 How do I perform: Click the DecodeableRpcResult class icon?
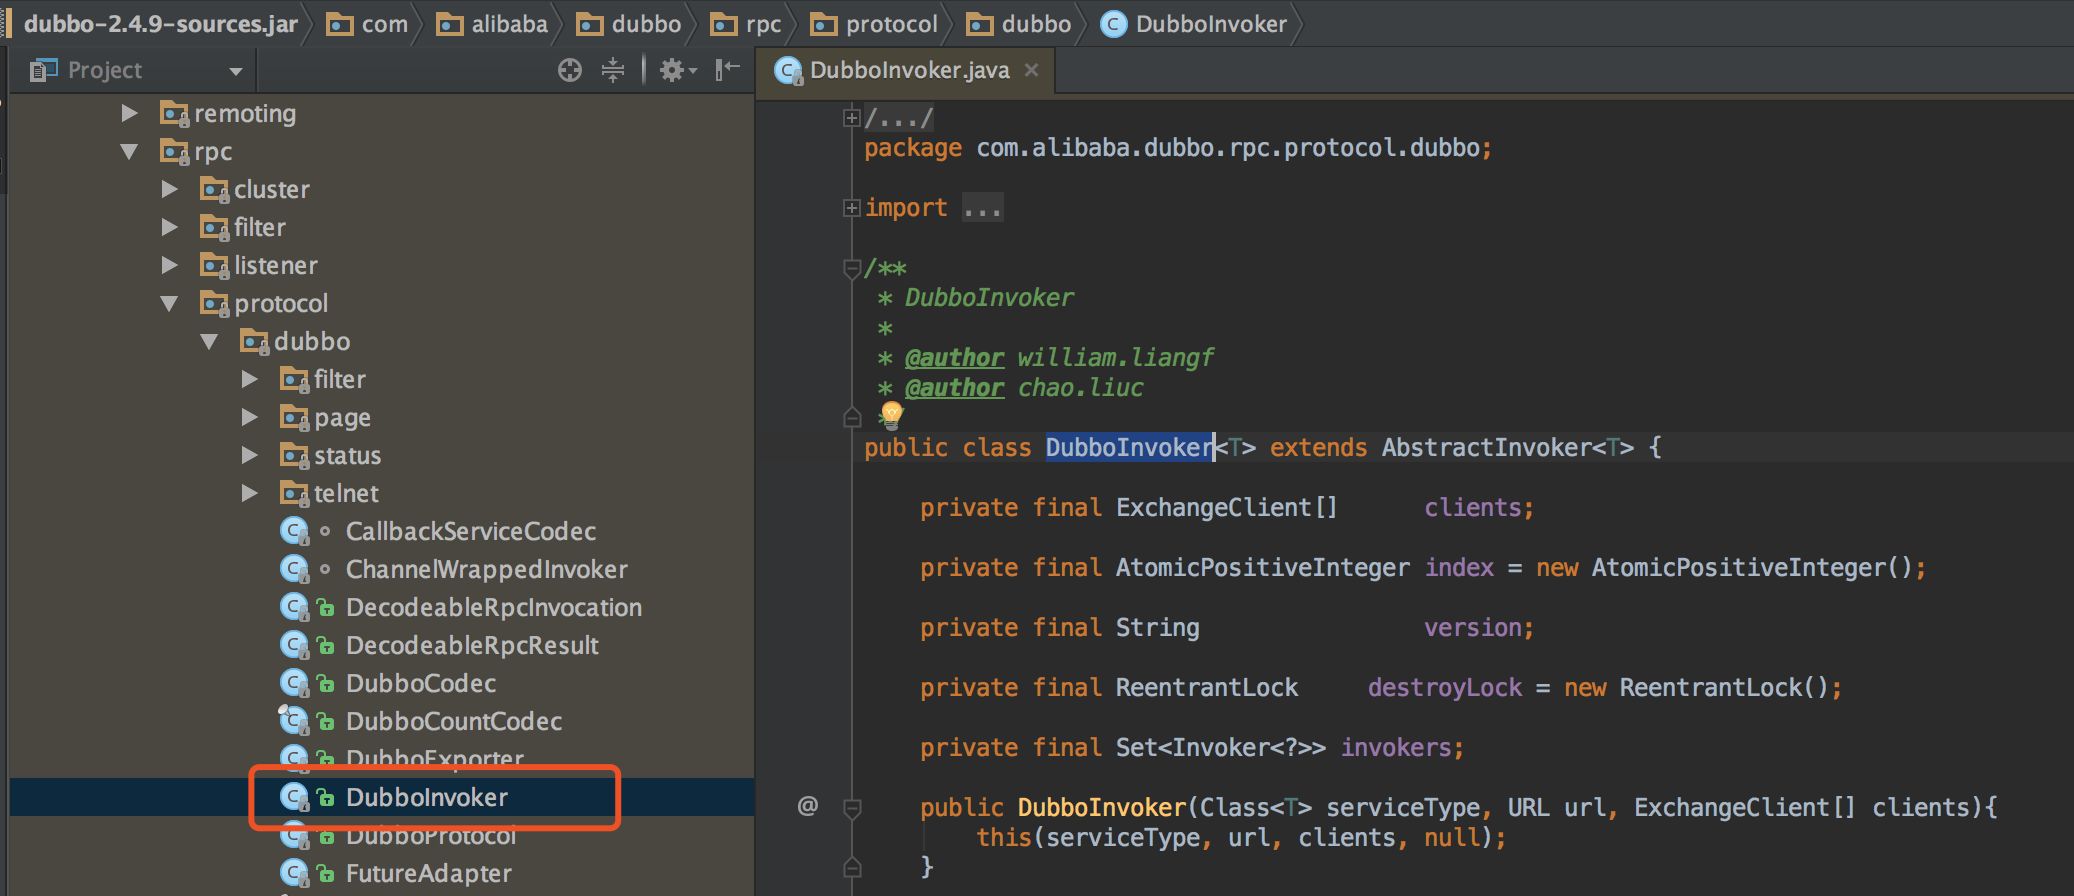[294, 645]
